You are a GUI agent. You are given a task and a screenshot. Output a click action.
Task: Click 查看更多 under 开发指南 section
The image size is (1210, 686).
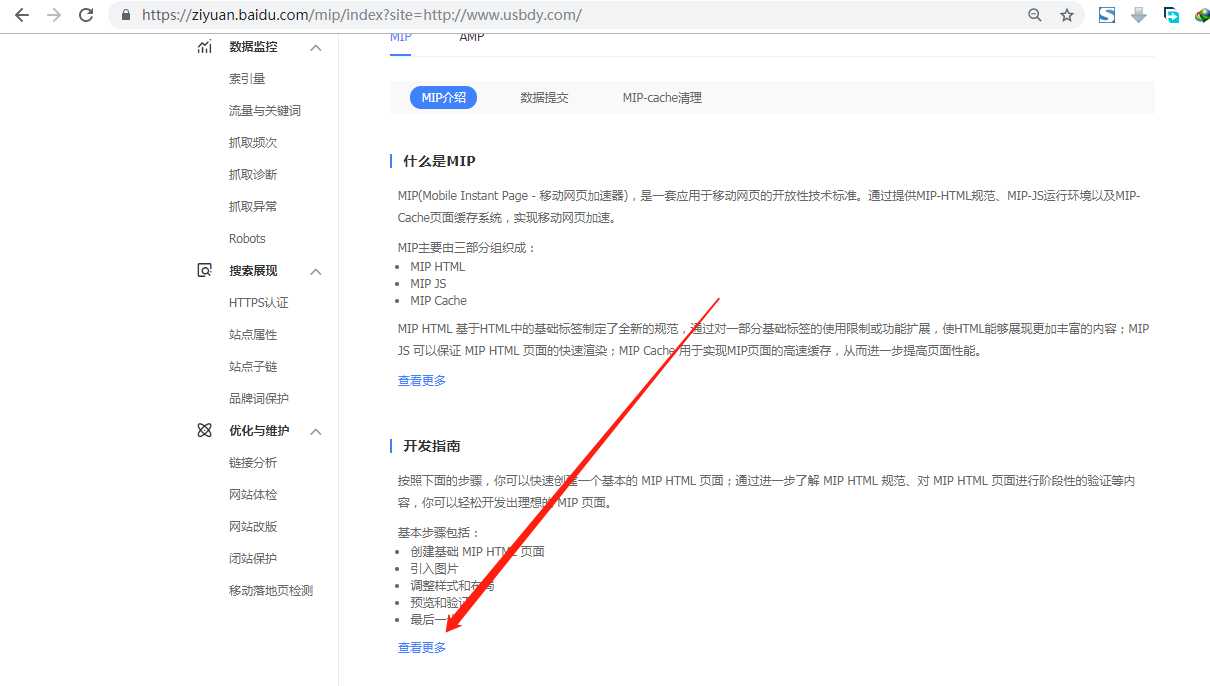[422, 648]
